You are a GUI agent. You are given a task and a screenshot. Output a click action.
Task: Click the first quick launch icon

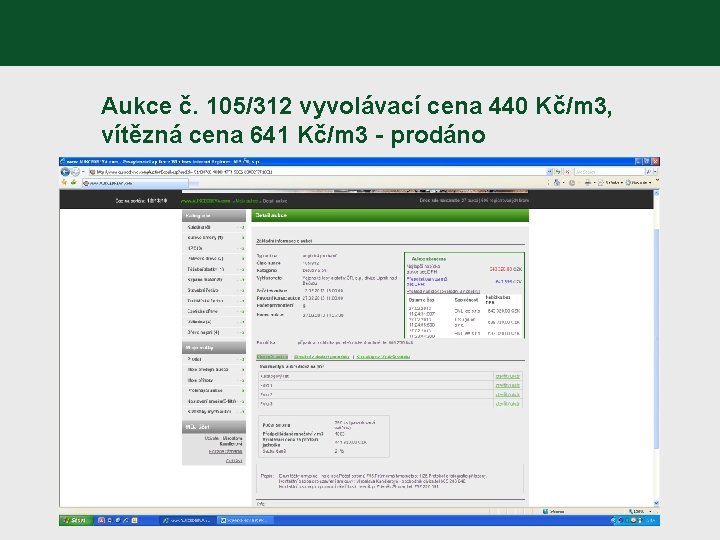coord(101,520)
